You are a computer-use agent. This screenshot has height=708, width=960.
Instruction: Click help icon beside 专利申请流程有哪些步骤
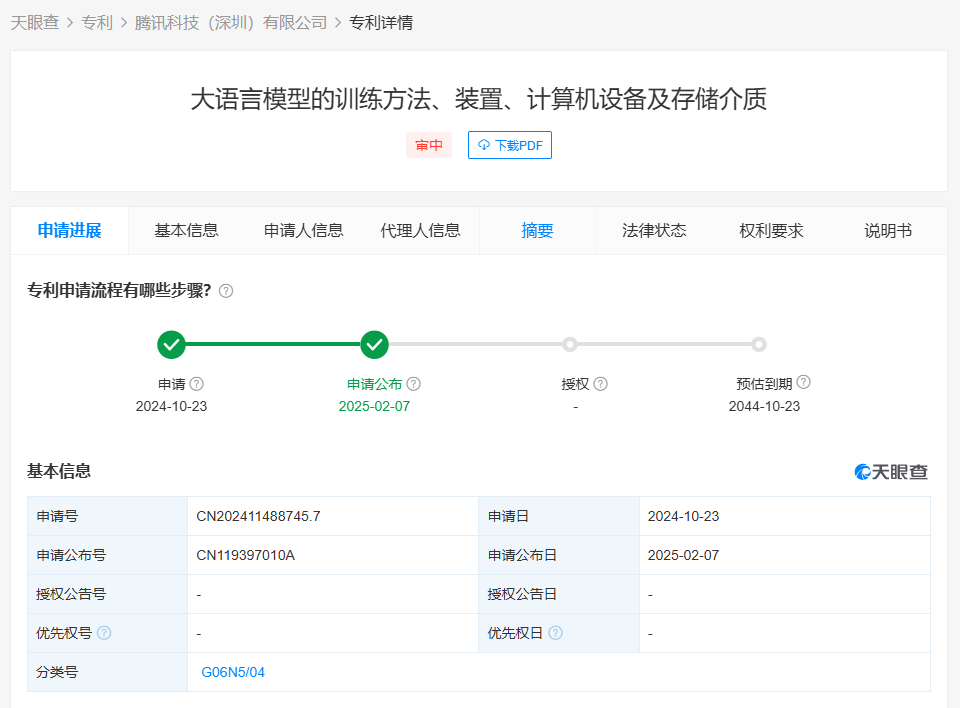coord(226,291)
